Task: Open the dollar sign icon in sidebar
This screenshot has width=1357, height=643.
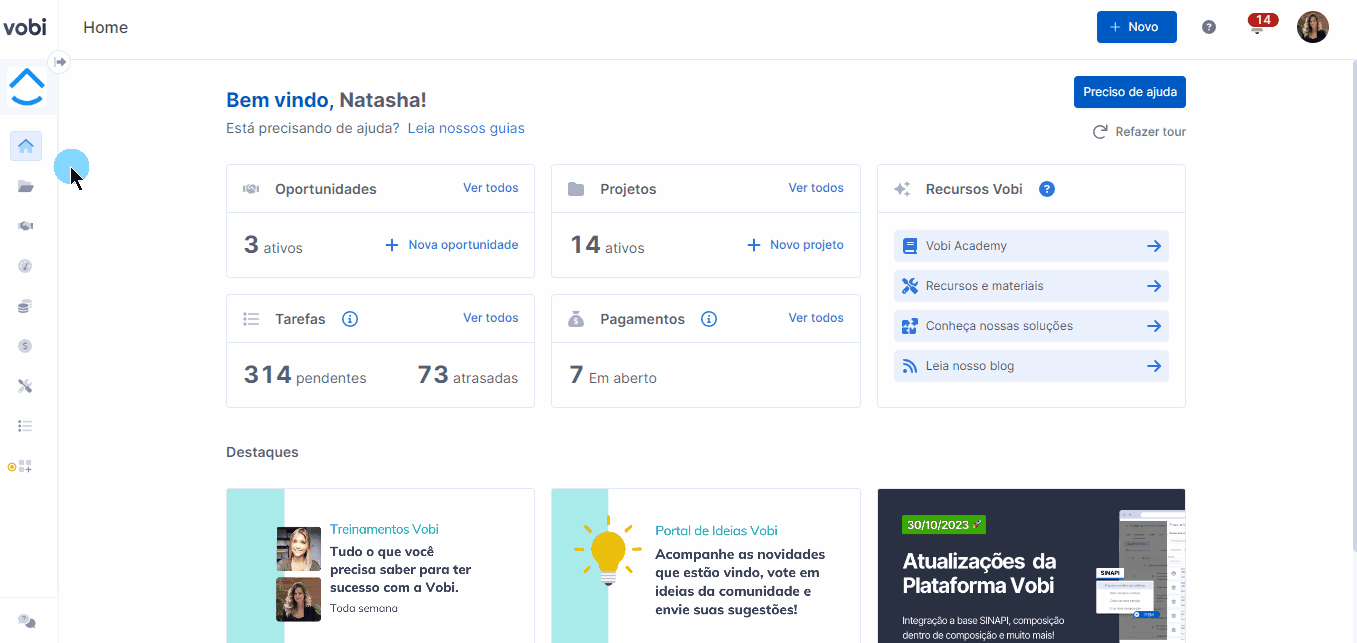Action: (26, 346)
